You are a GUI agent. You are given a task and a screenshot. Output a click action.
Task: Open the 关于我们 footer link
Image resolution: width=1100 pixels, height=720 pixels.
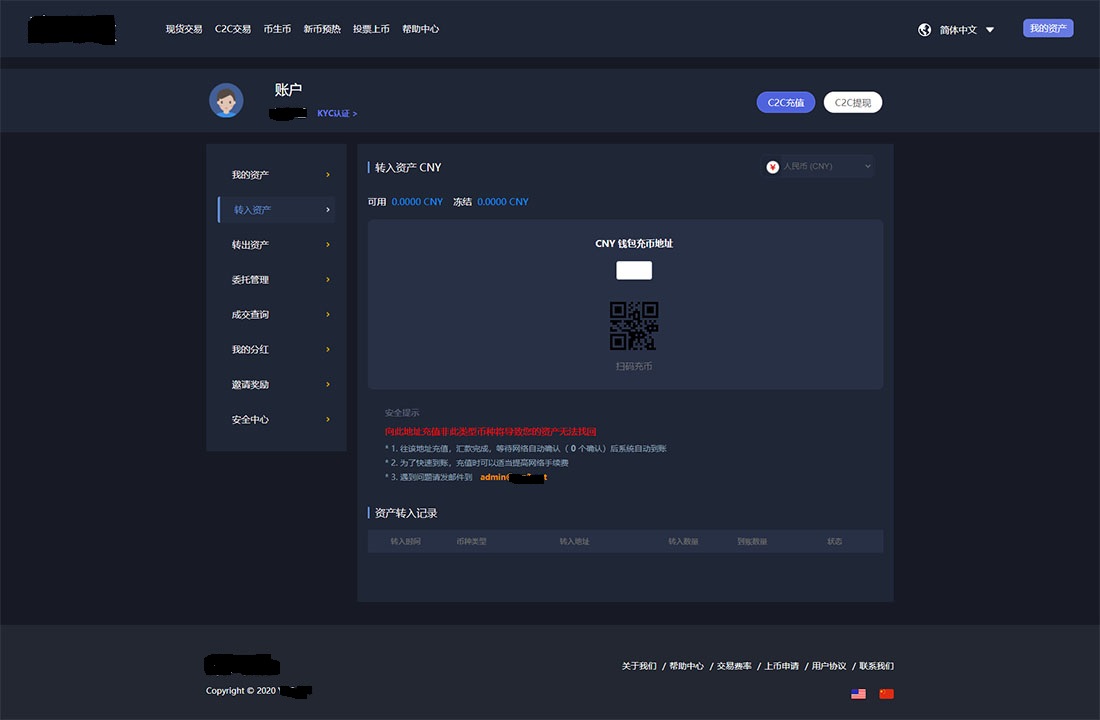(639, 666)
